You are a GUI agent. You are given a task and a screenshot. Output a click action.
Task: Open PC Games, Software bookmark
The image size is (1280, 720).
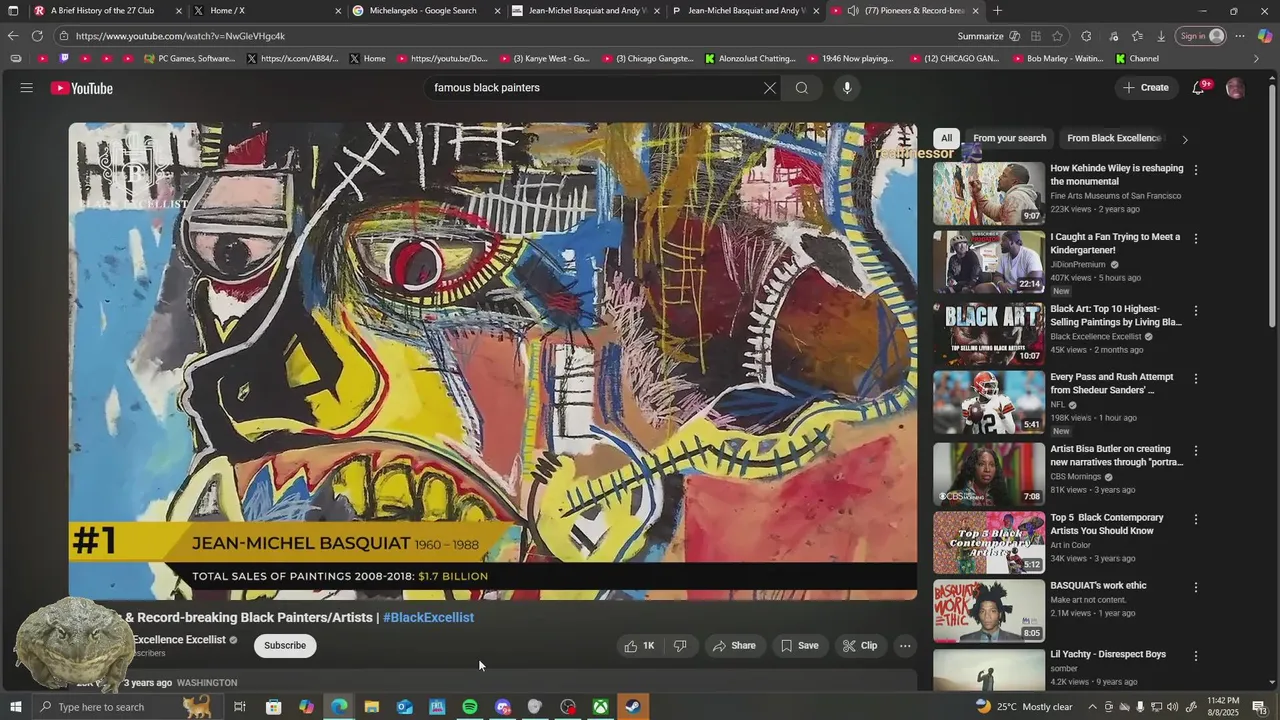pyautogui.click(x=190, y=59)
